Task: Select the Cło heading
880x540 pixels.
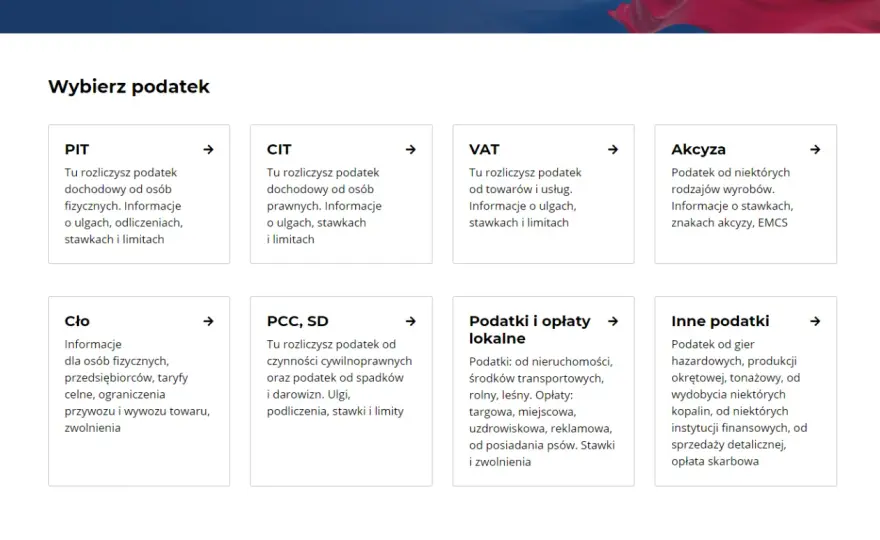Action: click(x=77, y=321)
